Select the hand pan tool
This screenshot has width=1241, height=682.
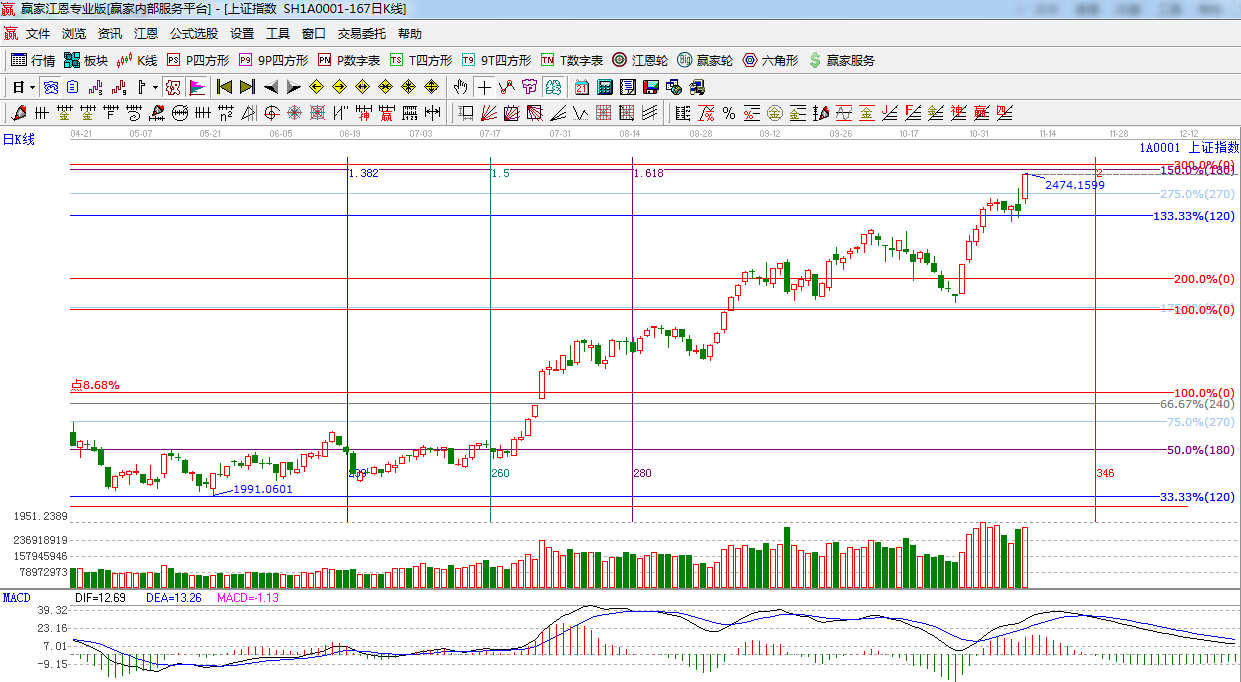point(461,87)
